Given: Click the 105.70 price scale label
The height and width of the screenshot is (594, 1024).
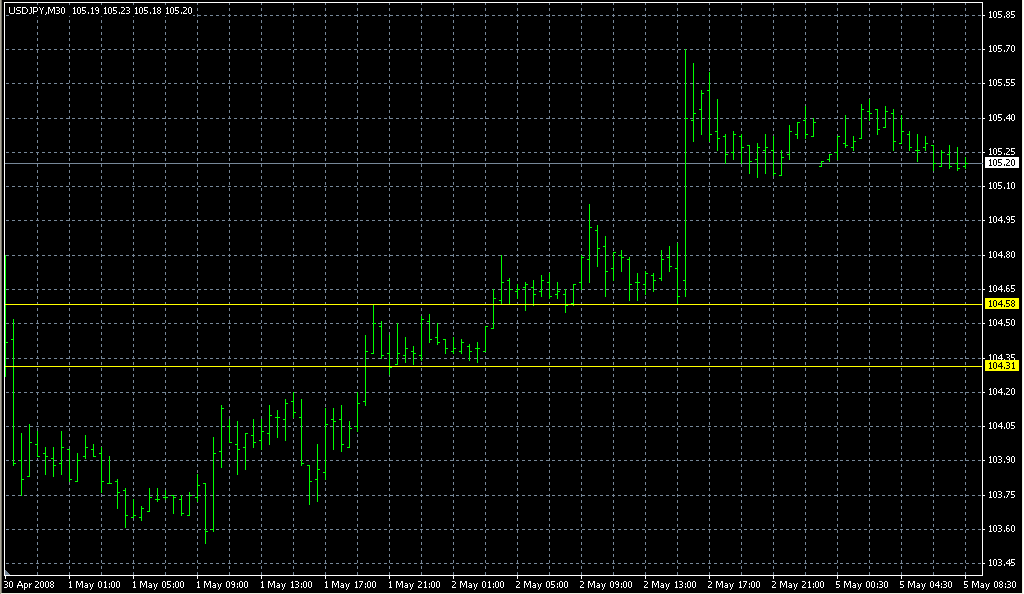Looking at the screenshot, I should [1001, 48].
